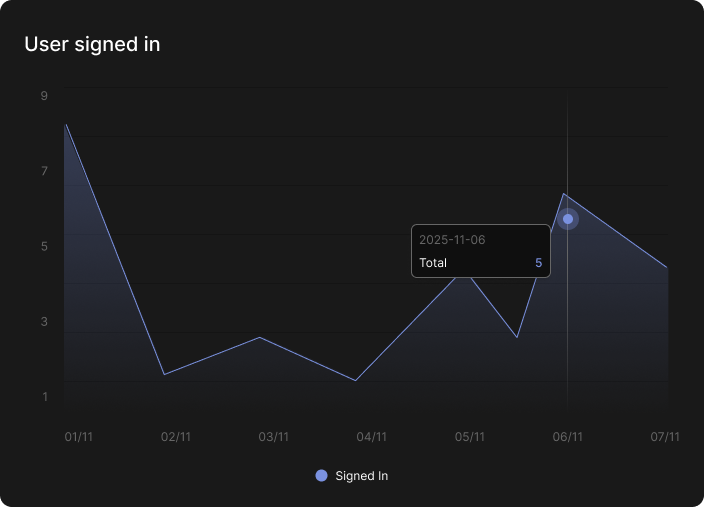Image resolution: width=704 pixels, height=507 pixels.
Task: Click the highlighted data point marker
Action: pyautogui.click(x=568, y=219)
